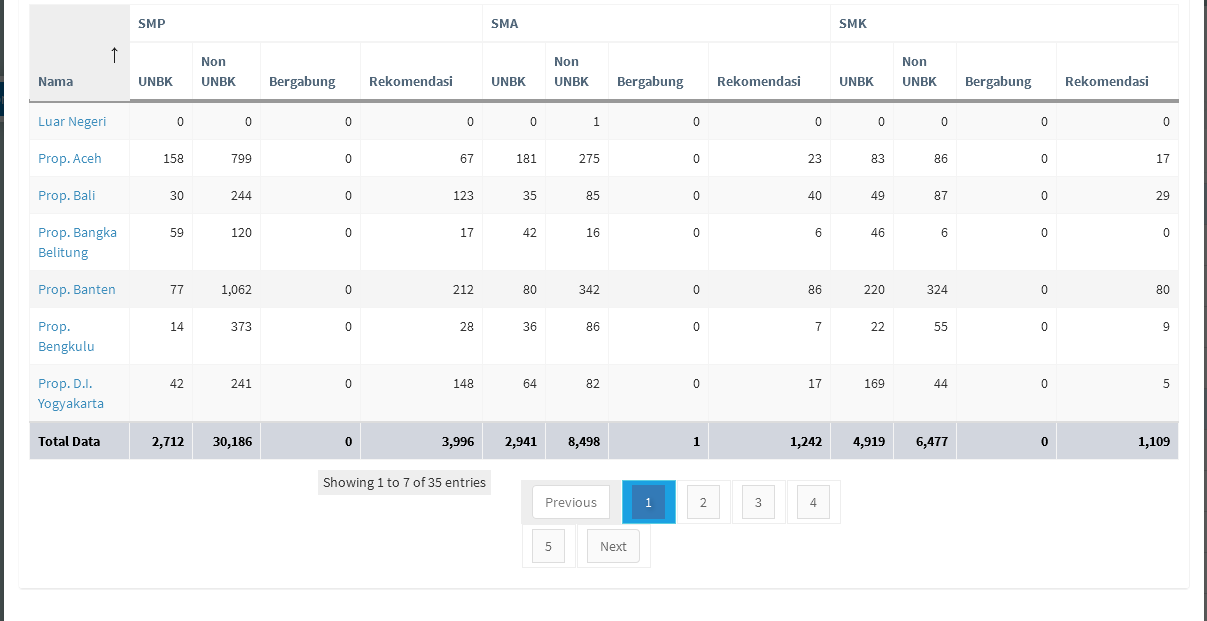The height and width of the screenshot is (621, 1207).
Task: Click the SMP group column header
Action: click(x=152, y=23)
